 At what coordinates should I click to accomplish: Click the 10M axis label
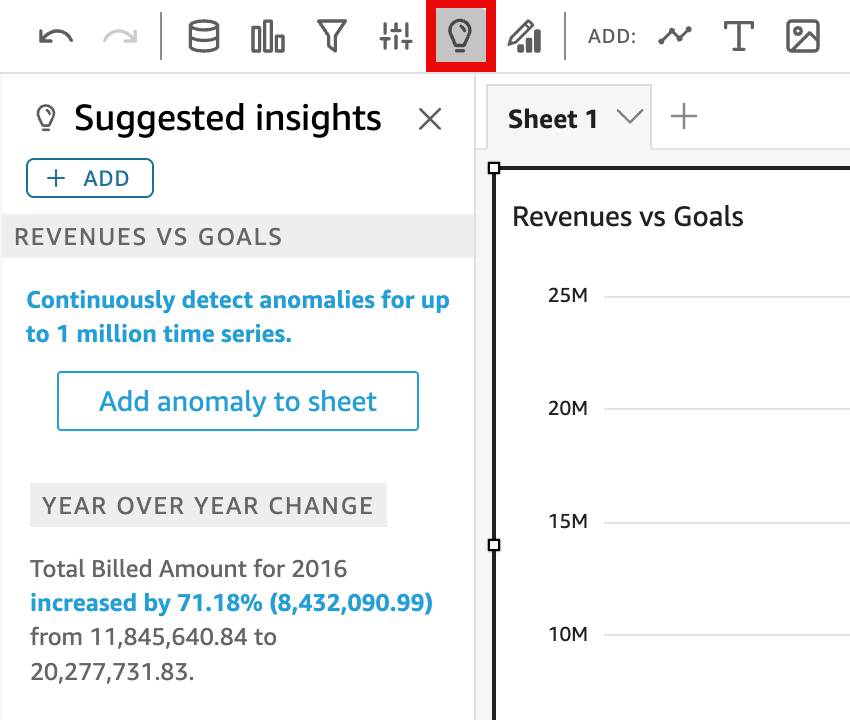tap(568, 634)
